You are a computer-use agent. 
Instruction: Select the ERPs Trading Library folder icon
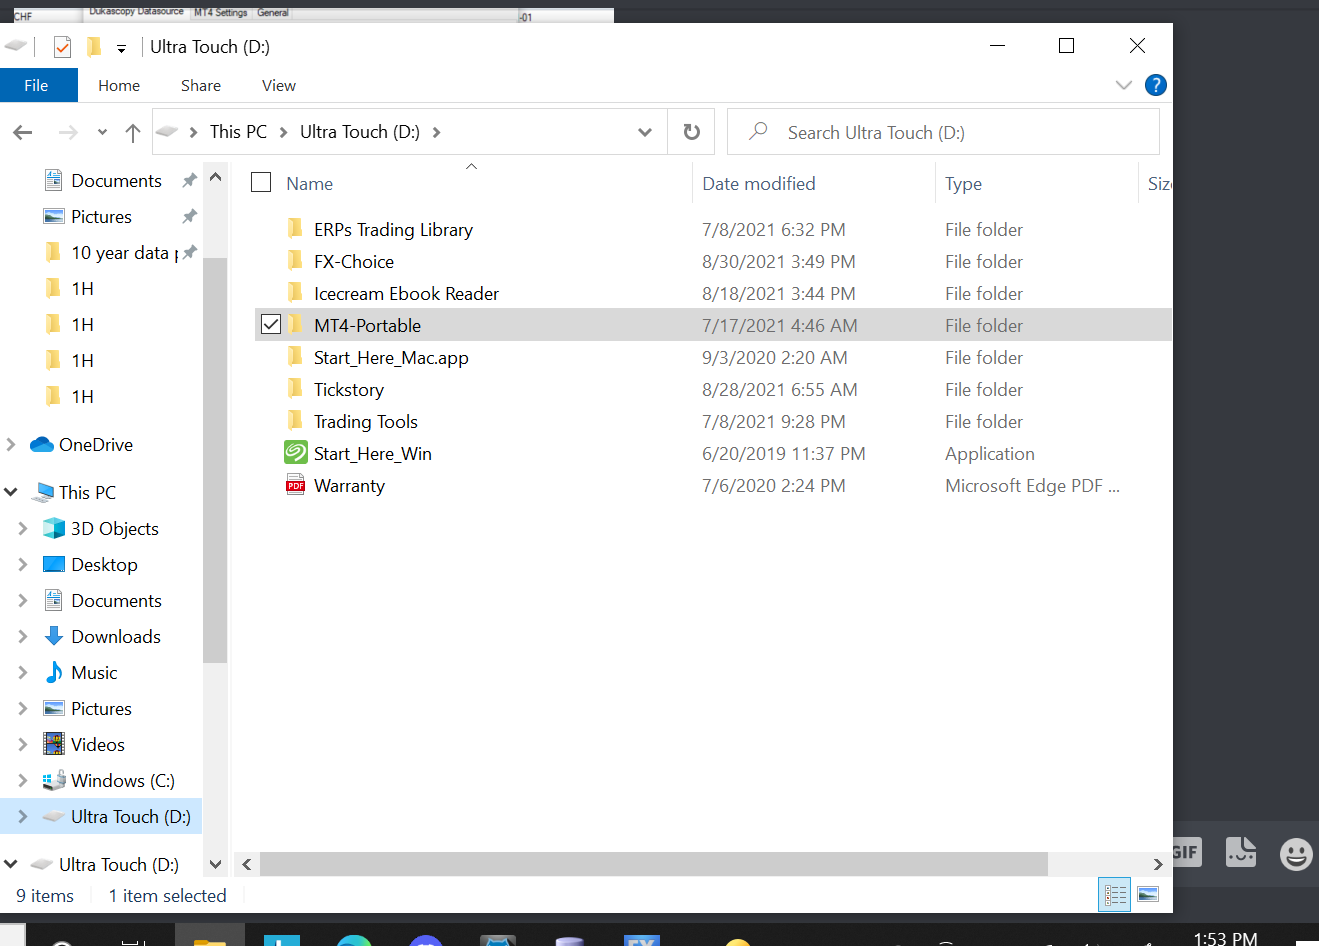[x=295, y=229]
